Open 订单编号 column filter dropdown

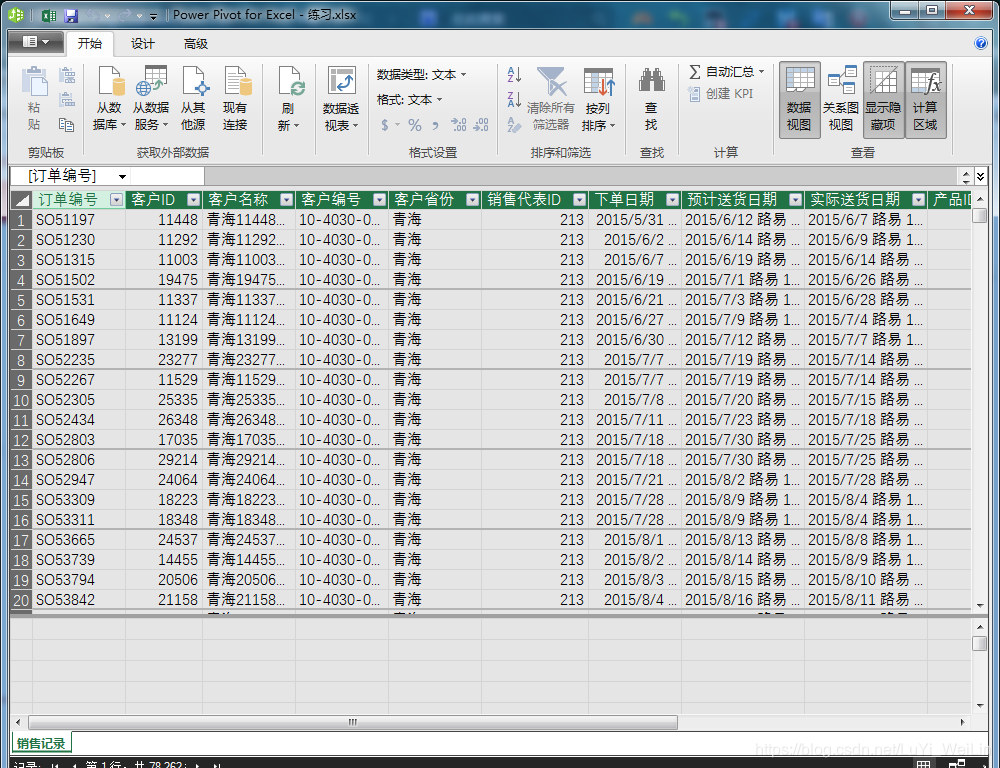click(x=116, y=200)
